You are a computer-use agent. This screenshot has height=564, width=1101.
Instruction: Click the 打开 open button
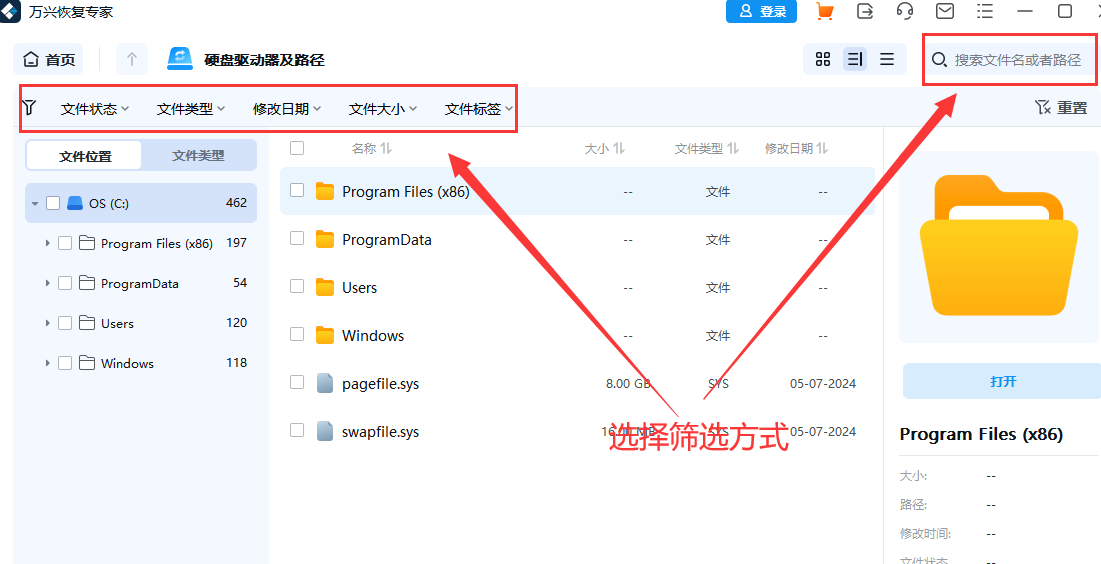[1003, 381]
